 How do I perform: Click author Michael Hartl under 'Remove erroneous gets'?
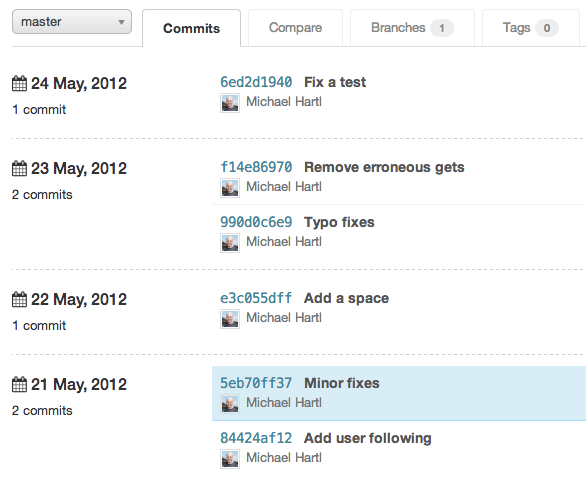pyautogui.click(x=284, y=186)
